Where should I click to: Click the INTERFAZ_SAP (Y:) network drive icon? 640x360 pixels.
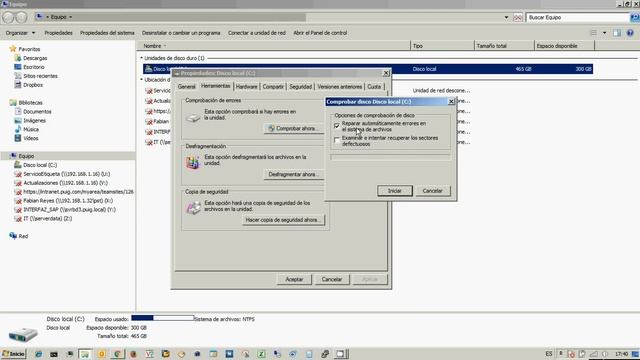(x=18, y=210)
